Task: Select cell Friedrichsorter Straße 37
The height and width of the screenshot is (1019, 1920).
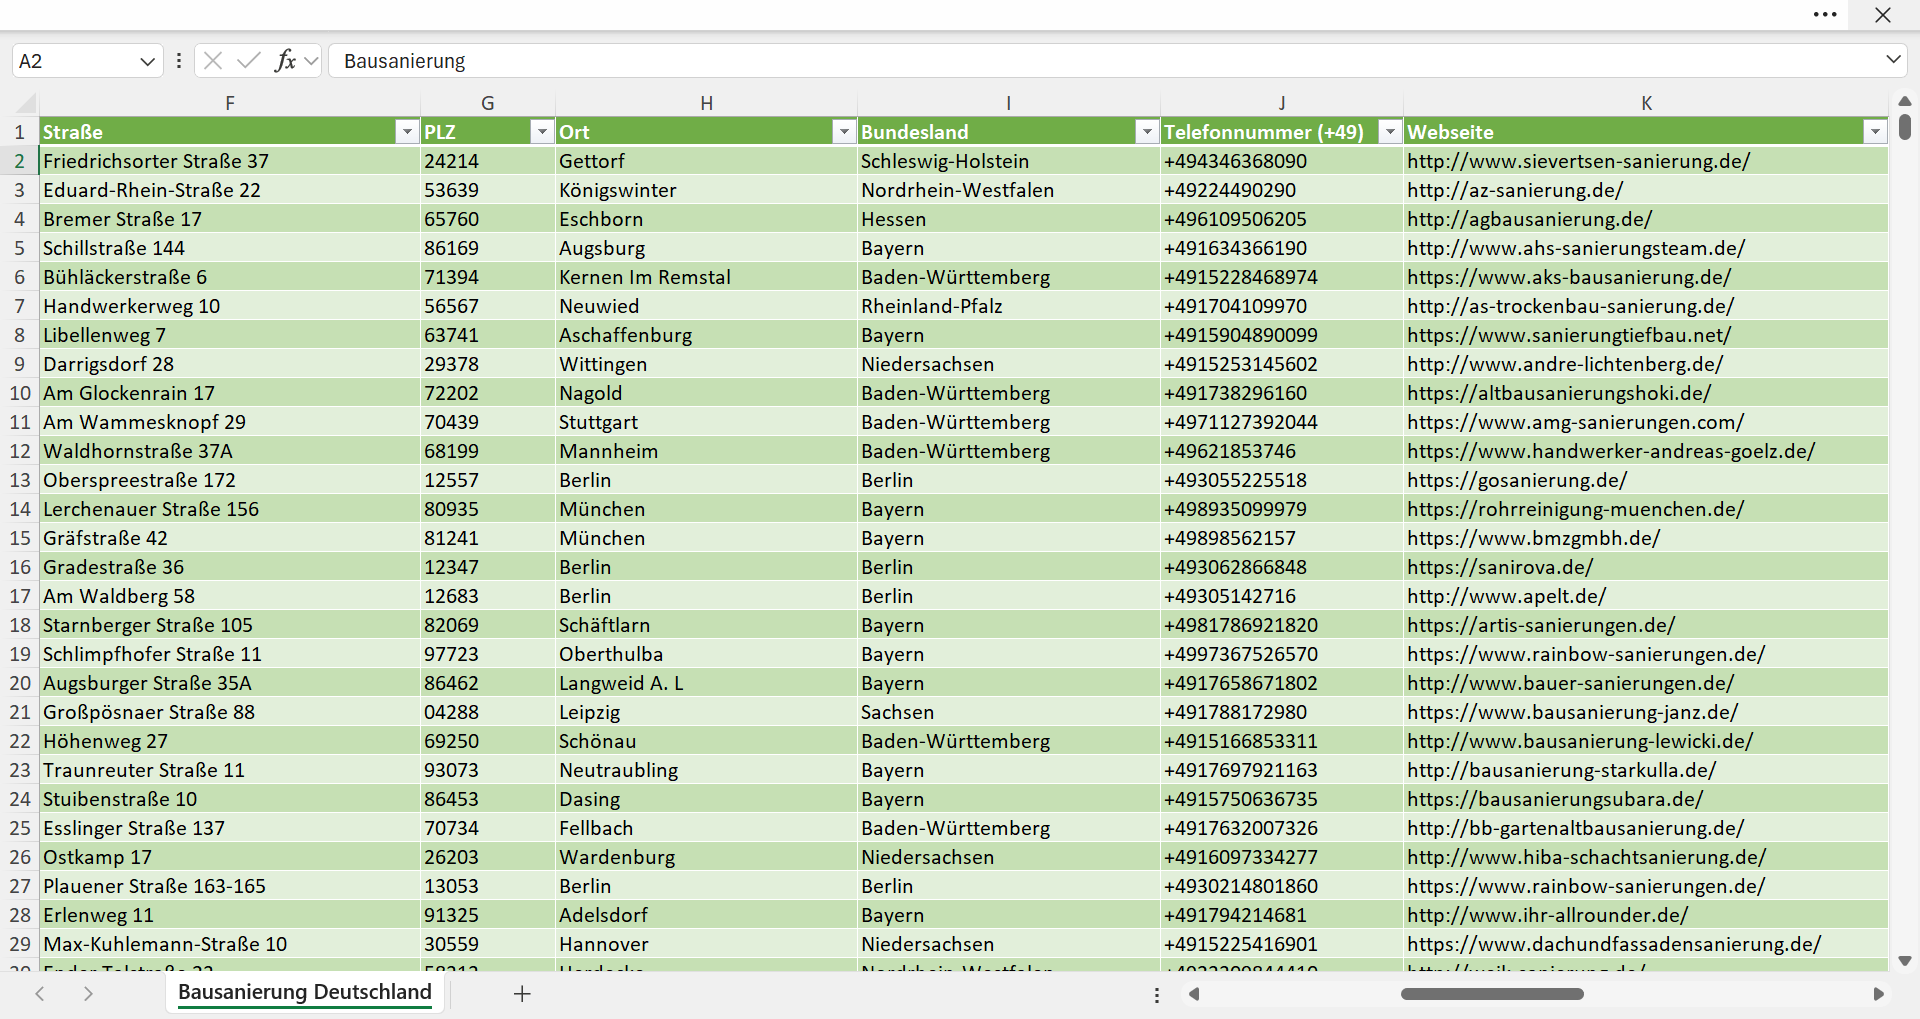Action: (230, 161)
